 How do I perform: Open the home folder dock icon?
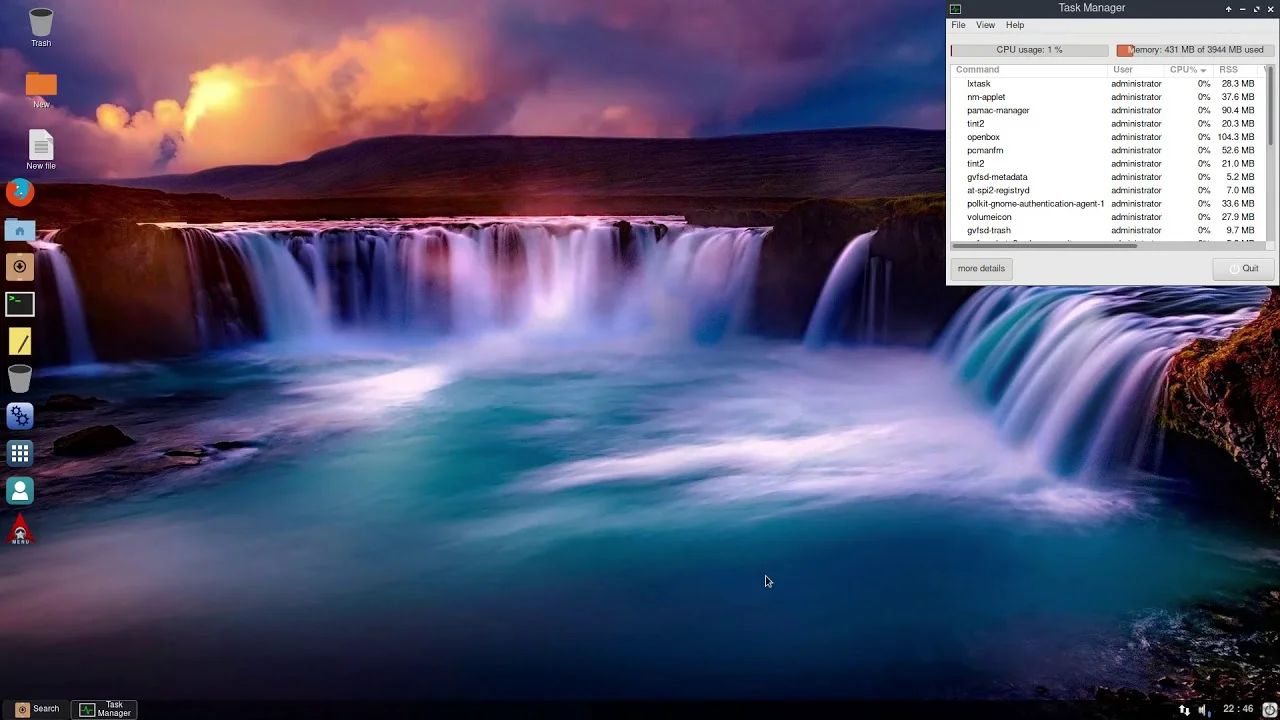(x=20, y=230)
